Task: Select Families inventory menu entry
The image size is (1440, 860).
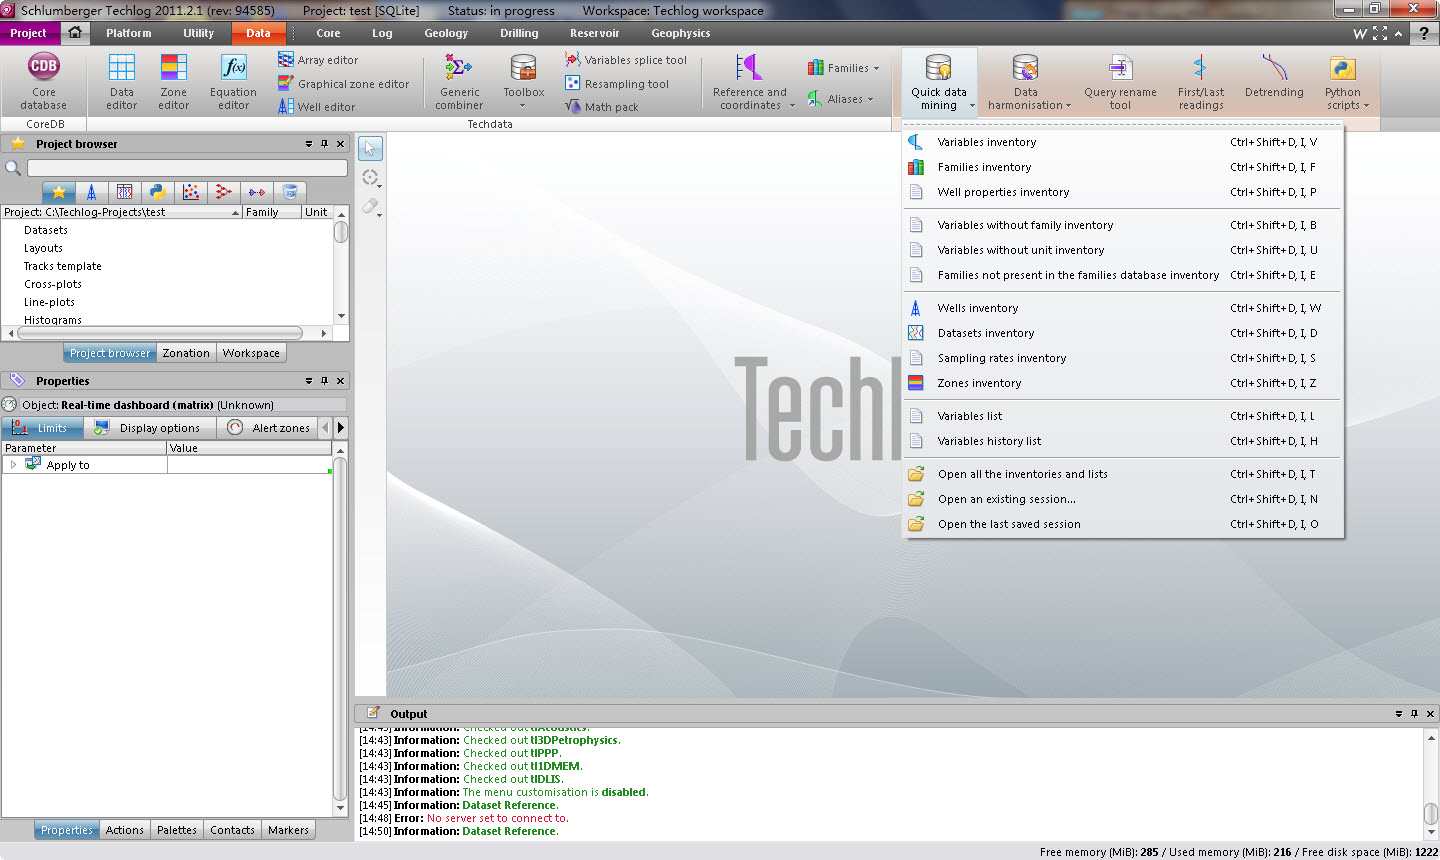Action: [x=1122, y=167]
